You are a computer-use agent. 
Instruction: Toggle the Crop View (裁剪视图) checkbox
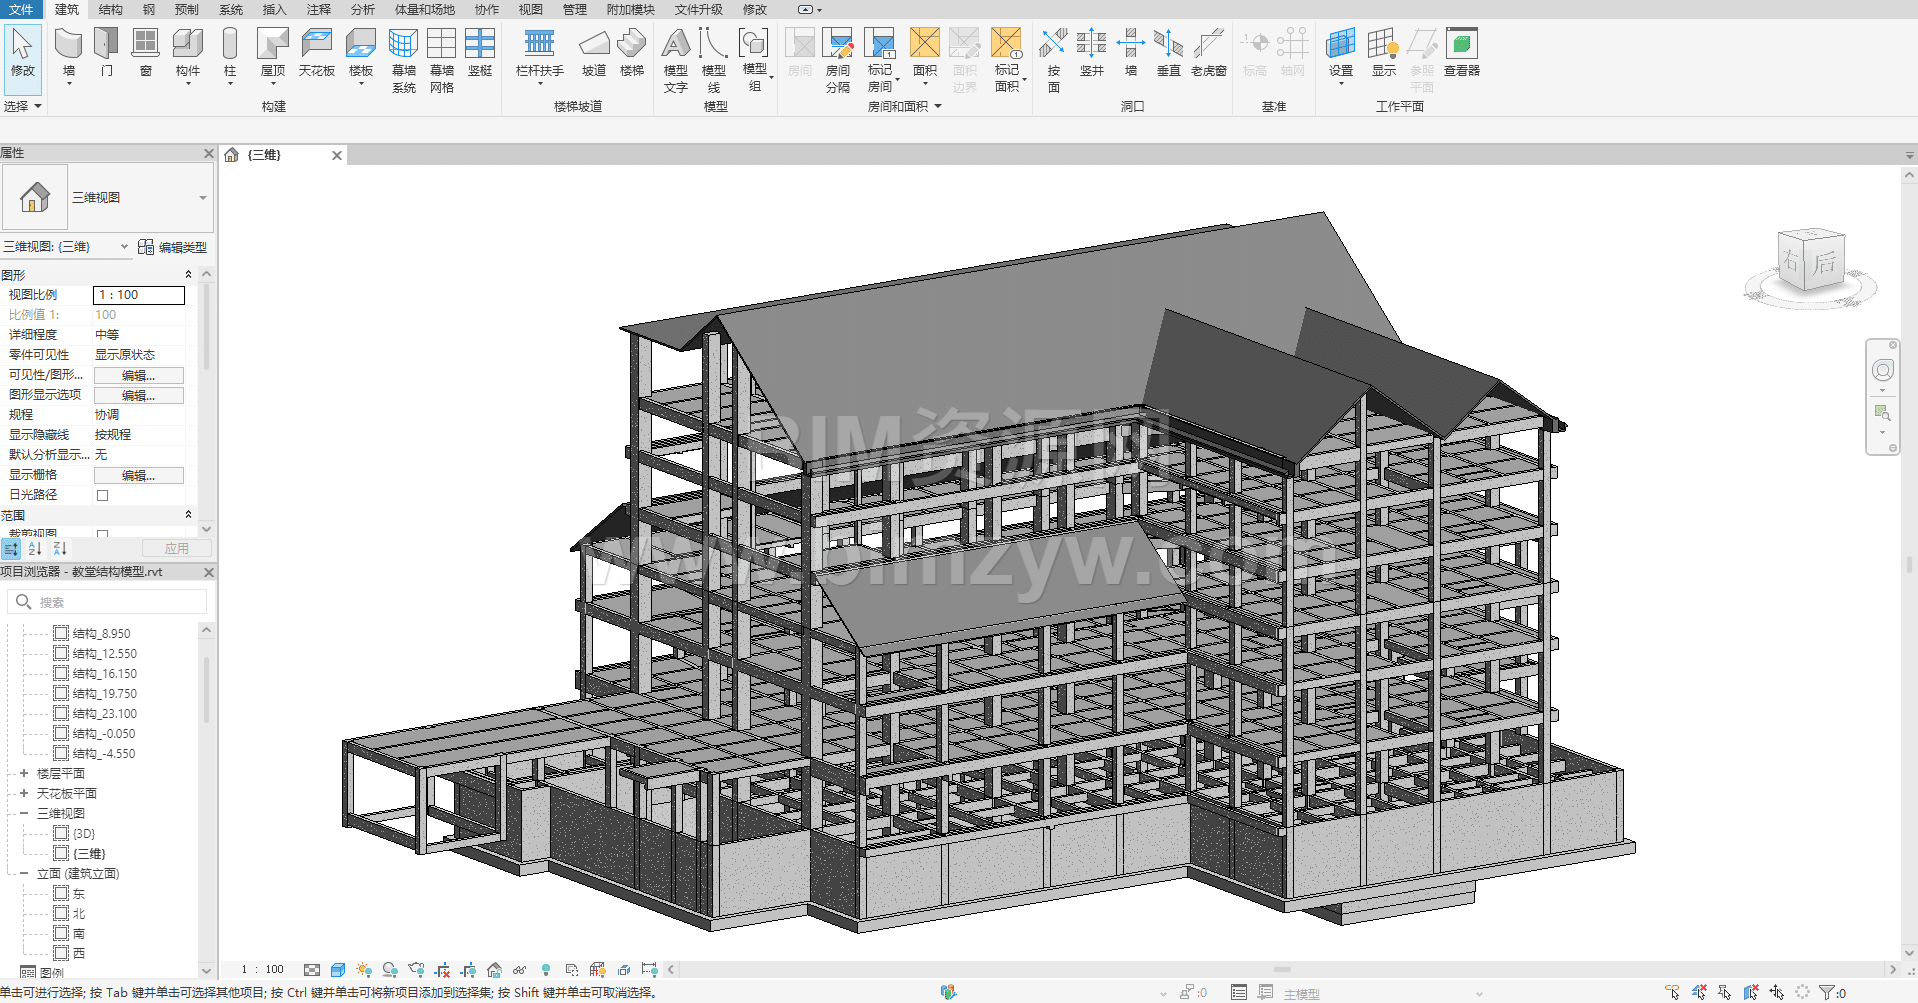tap(102, 534)
